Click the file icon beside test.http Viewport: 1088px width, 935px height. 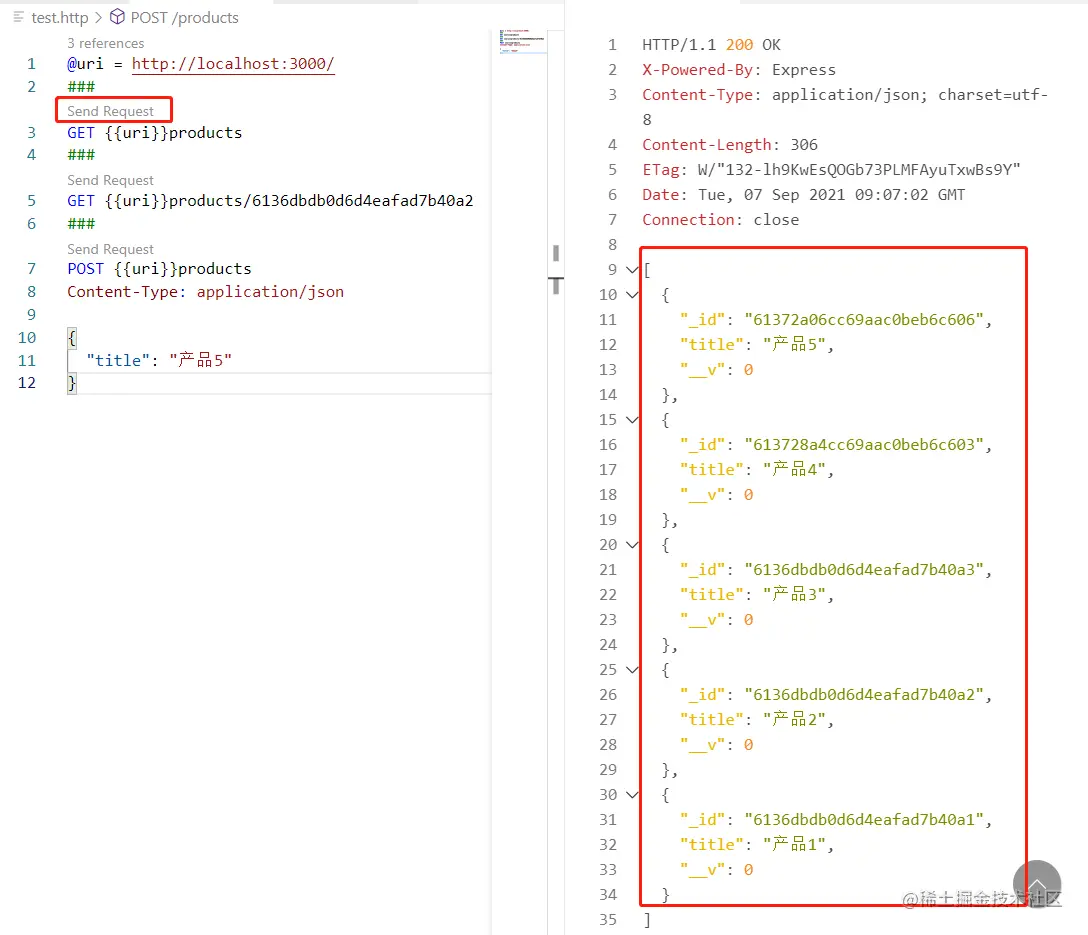[x=19, y=17]
